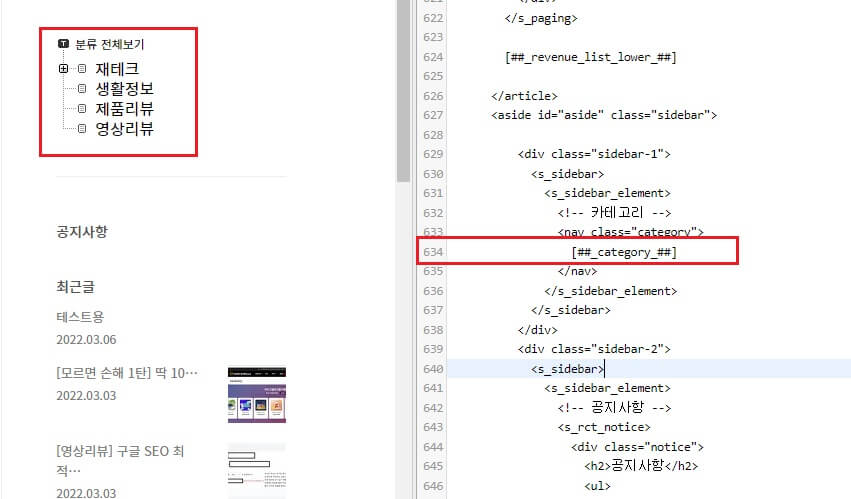Image resolution: width=851 pixels, height=499 pixels.
Task: Click the </nav> code line
Action: 577,271
